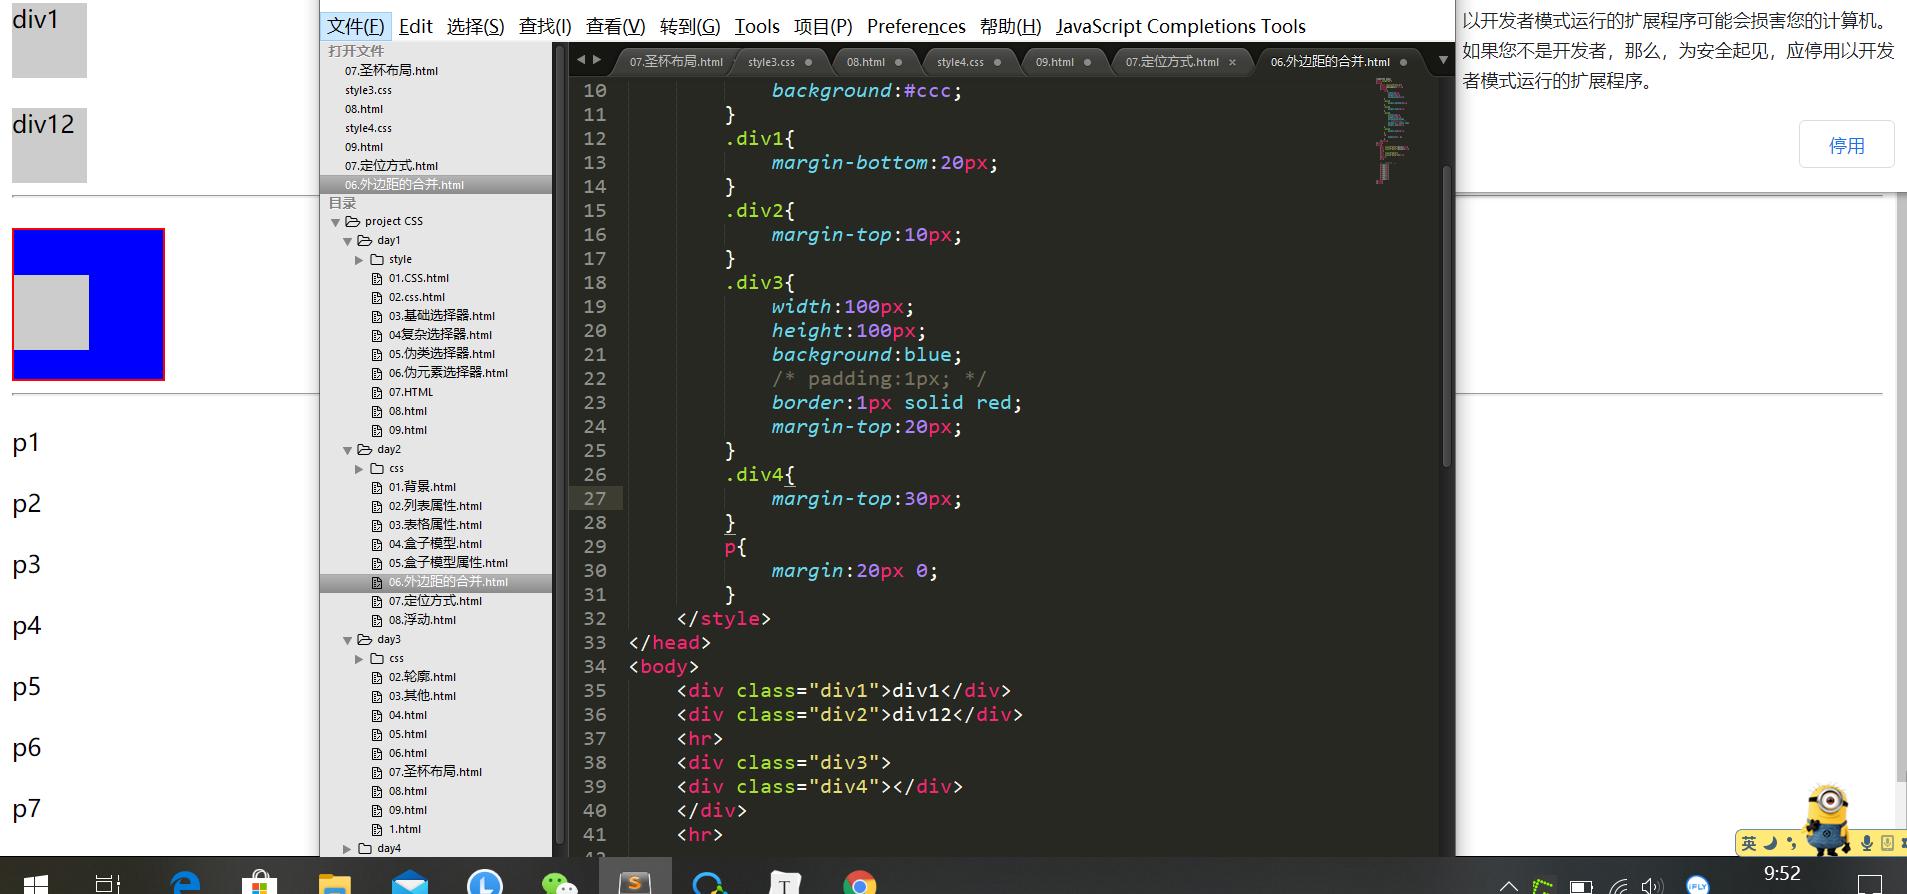
Task: Open Task View on the taskbar
Action: click(x=107, y=884)
